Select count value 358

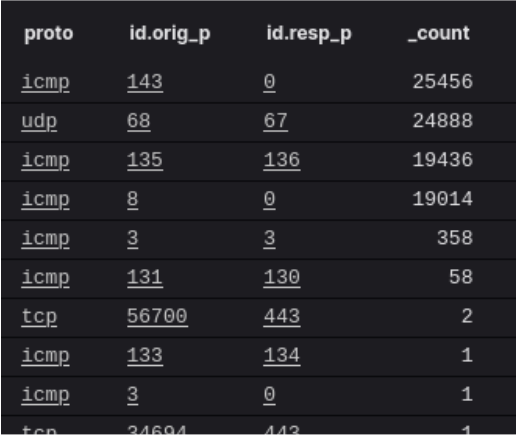coord(455,238)
